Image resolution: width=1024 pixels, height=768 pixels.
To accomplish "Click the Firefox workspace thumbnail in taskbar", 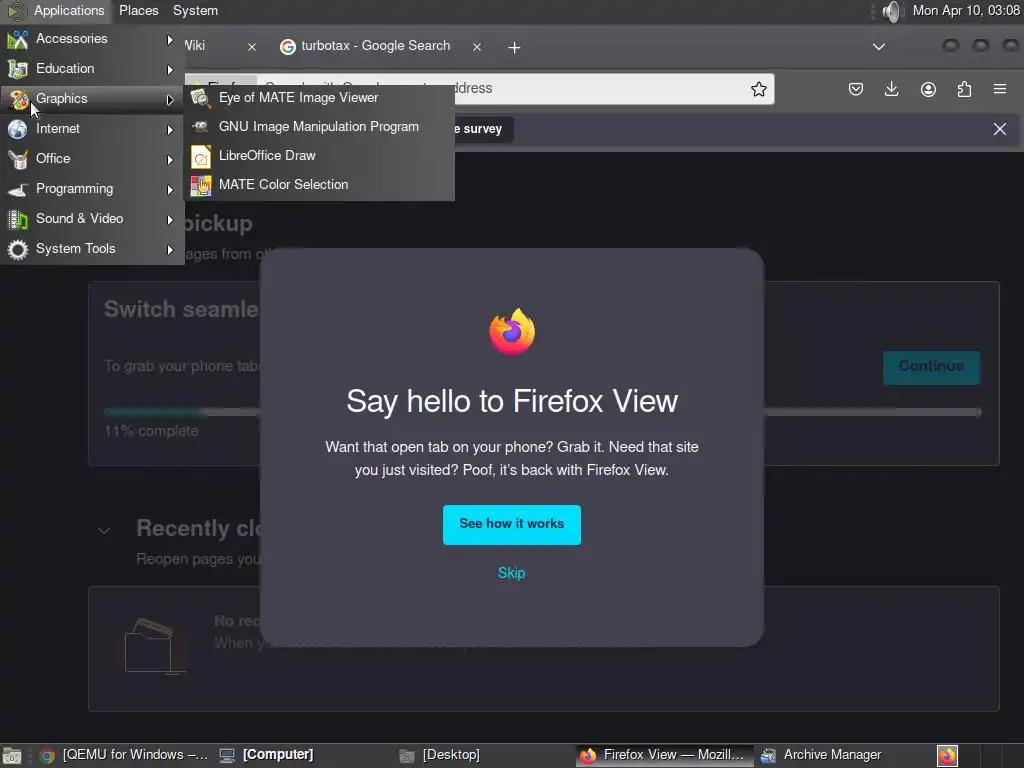I will [948, 756].
